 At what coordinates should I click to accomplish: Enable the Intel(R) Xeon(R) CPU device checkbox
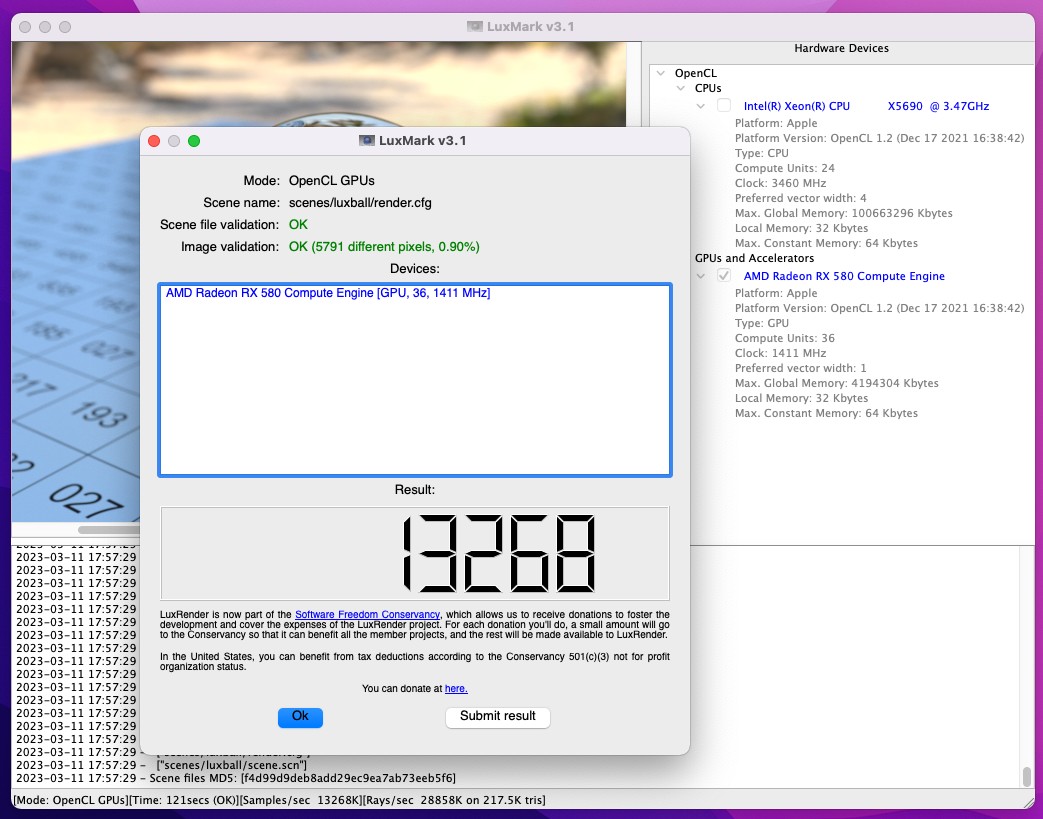(x=724, y=106)
